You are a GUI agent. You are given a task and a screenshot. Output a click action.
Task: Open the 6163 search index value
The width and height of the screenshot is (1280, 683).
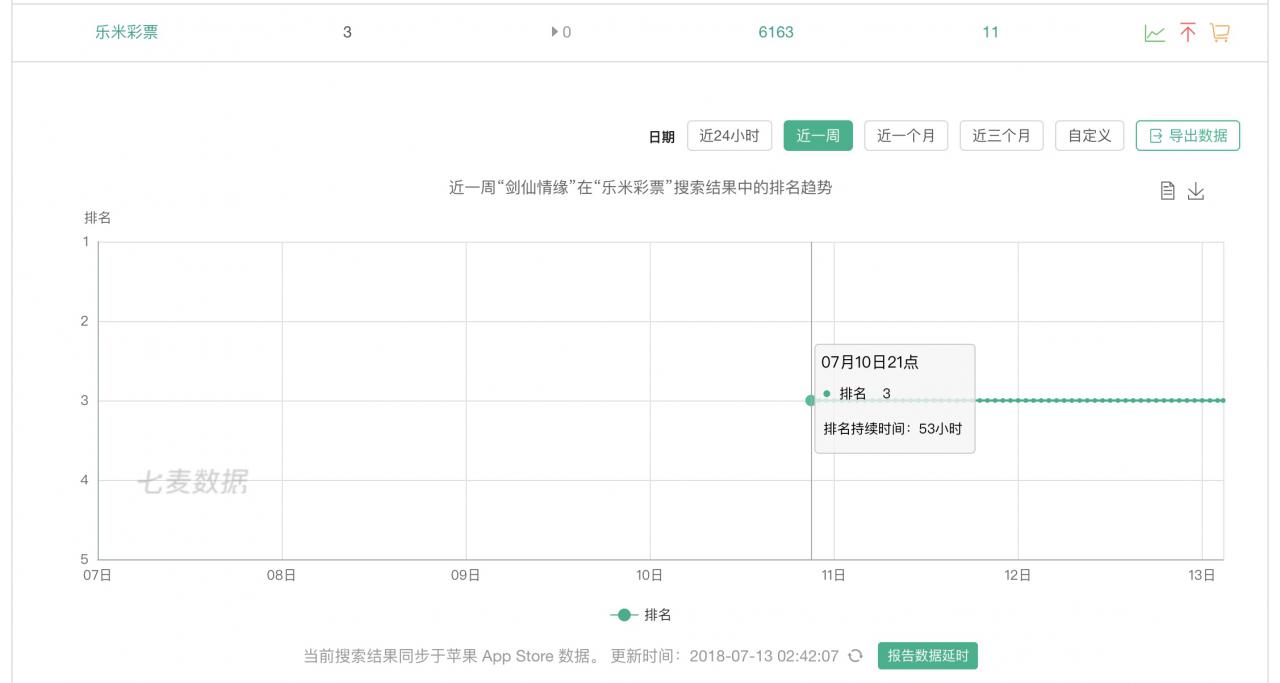776,32
